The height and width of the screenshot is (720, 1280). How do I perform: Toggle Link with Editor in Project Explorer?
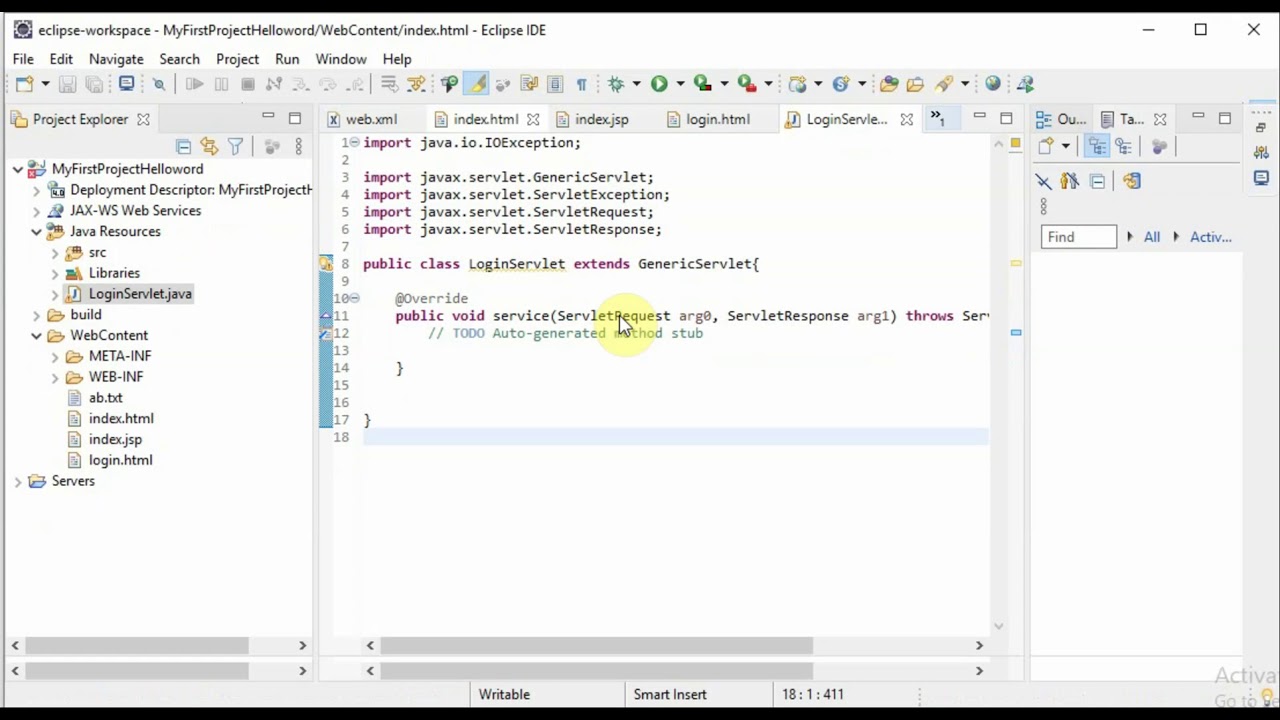tap(209, 147)
